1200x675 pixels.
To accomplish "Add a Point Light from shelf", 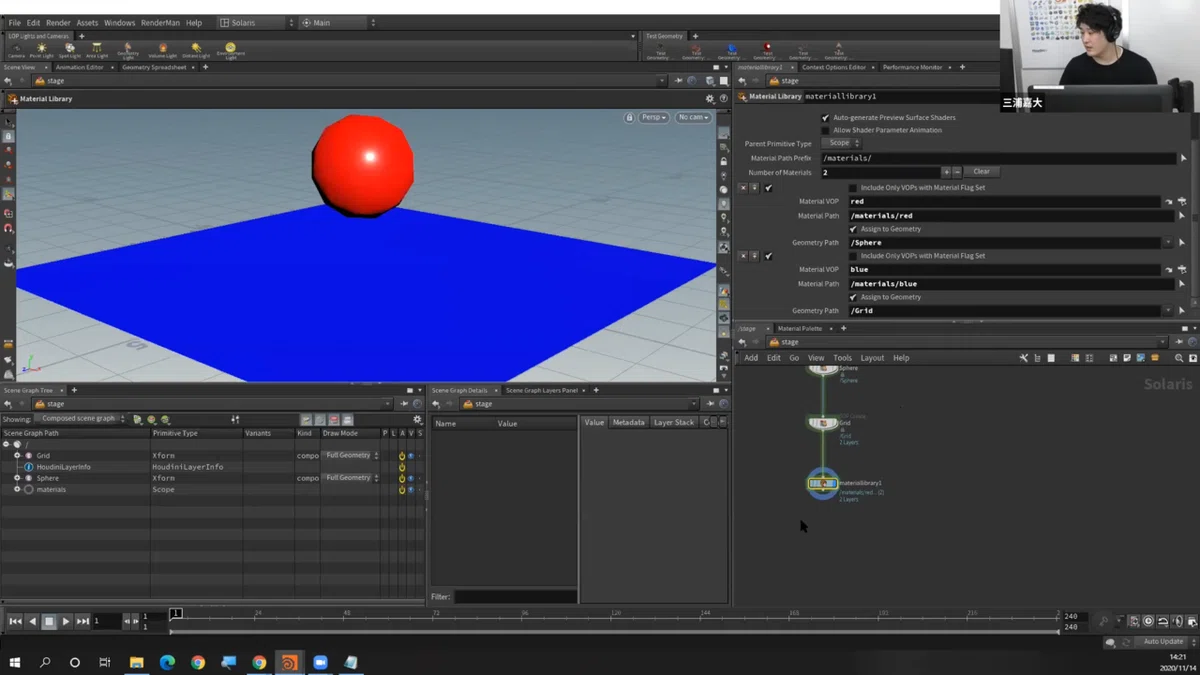I will pyautogui.click(x=42, y=50).
